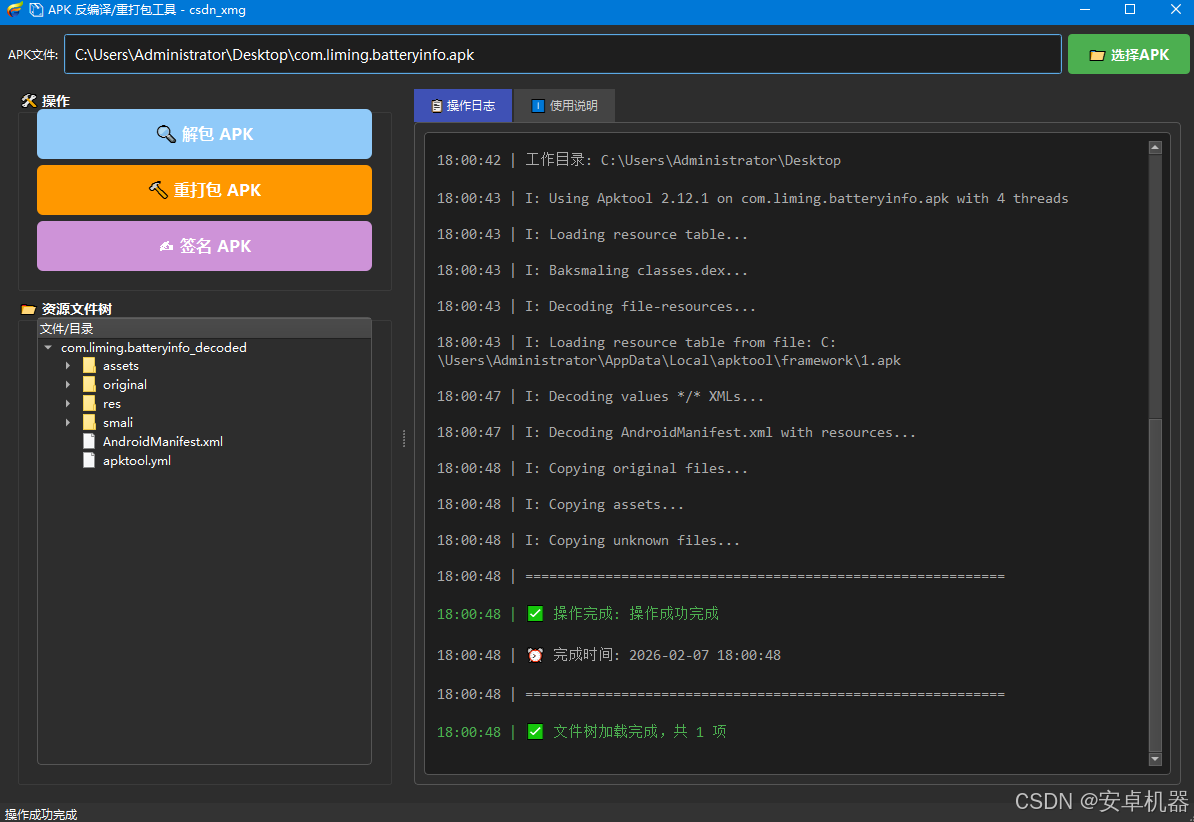Click com.liming.batteryinfo_decoded root label
Screen dimensions: 1194x822
click(154, 347)
